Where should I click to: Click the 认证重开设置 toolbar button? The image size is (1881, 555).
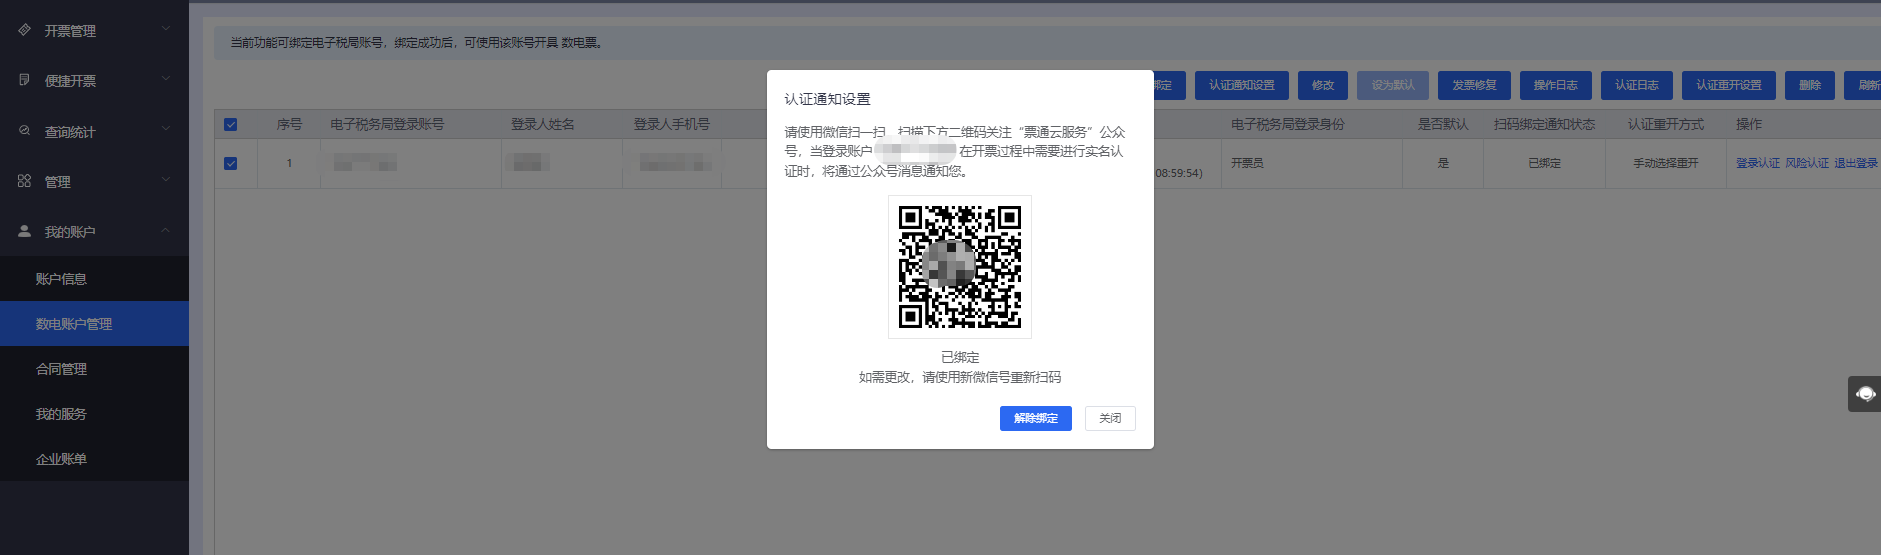(x=1729, y=85)
